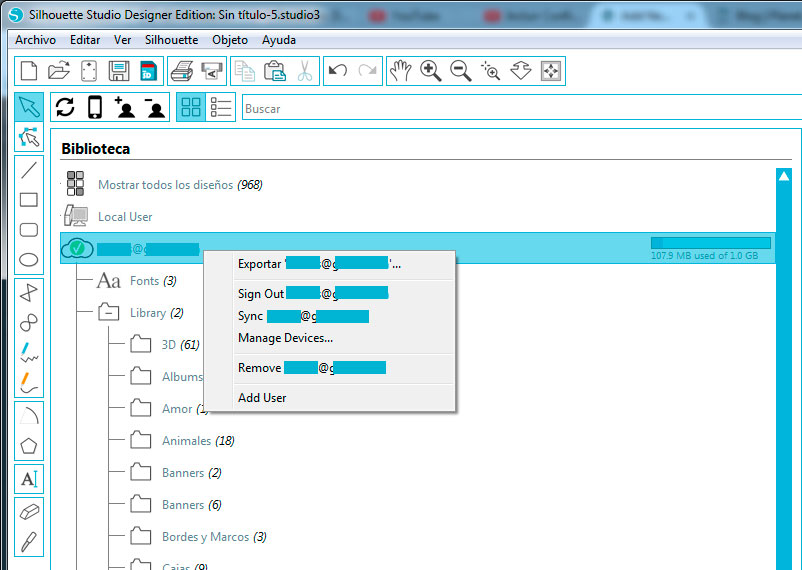Open the Ayuda menu
802x570 pixels.
pos(279,40)
